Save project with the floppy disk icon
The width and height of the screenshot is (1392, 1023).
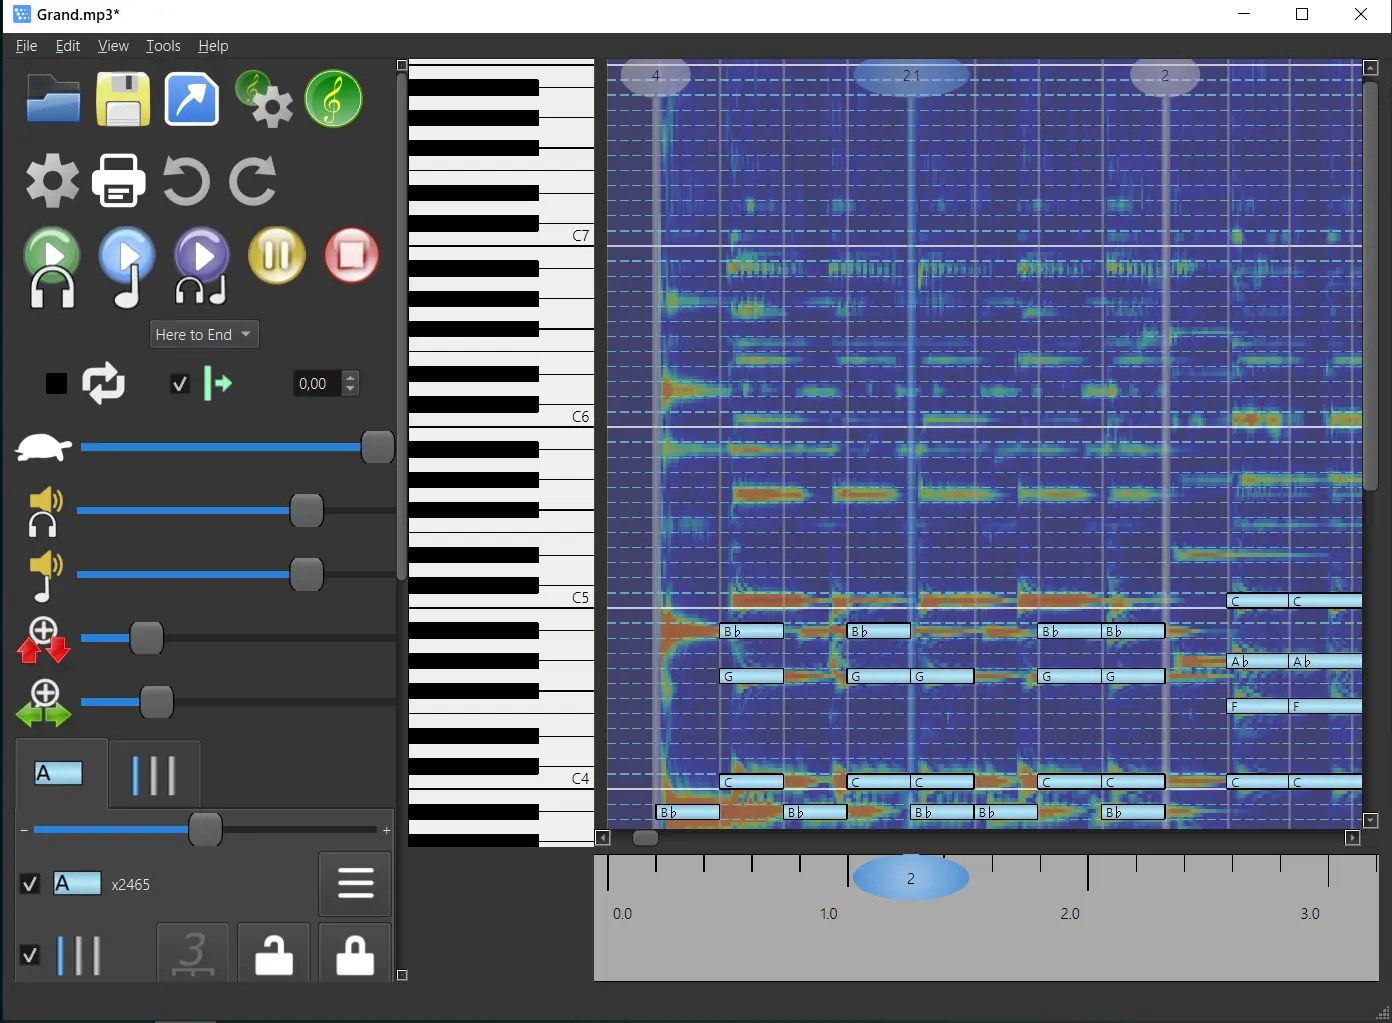tap(123, 99)
